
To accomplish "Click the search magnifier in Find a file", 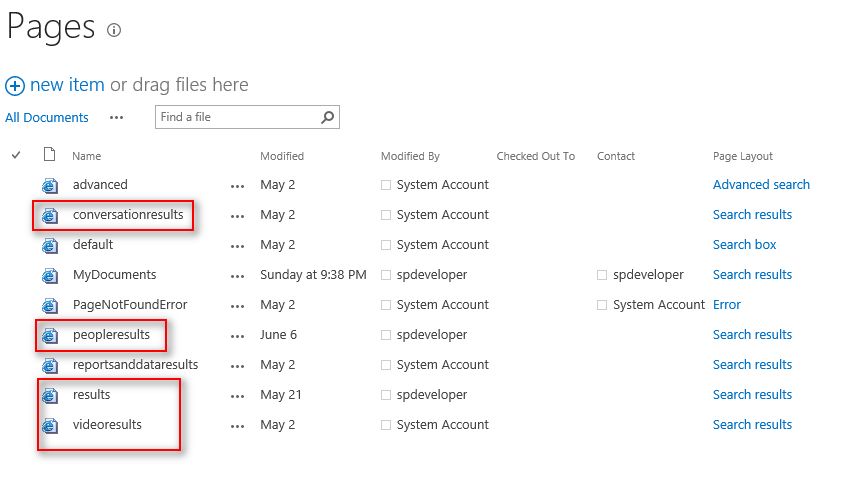I will pyautogui.click(x=327, y=117).
